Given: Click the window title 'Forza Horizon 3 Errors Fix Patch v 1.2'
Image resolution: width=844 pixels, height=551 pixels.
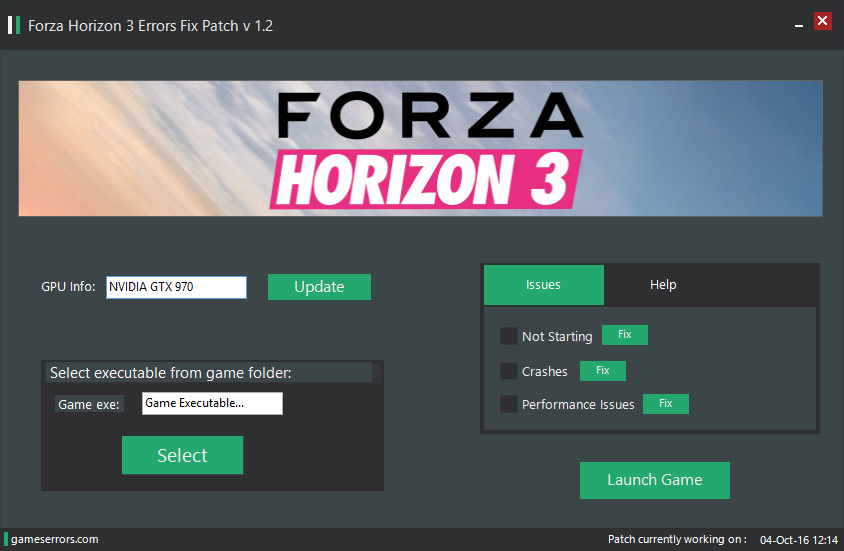Looking at the screenshot, I should 151,26.
